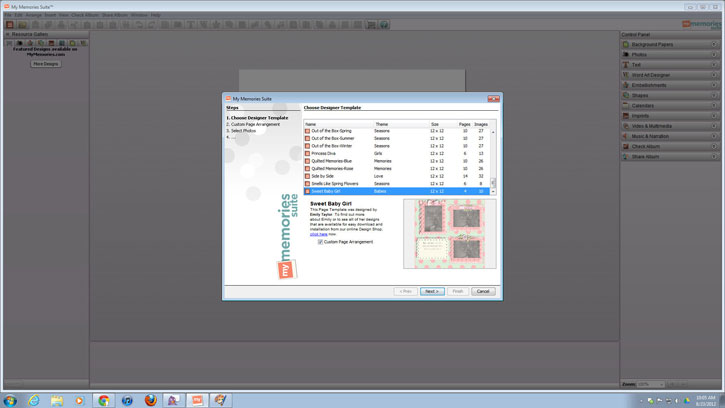Open the Share Album menu

coord(115,15)
